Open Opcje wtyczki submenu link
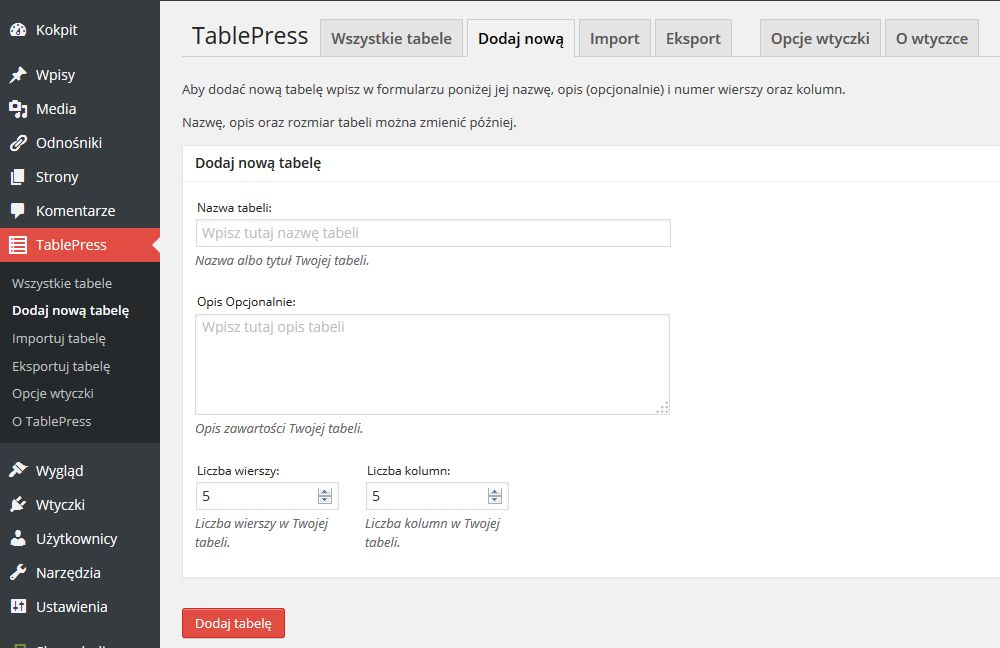This screenshot has width=1000, height=648. click(53, 394)
